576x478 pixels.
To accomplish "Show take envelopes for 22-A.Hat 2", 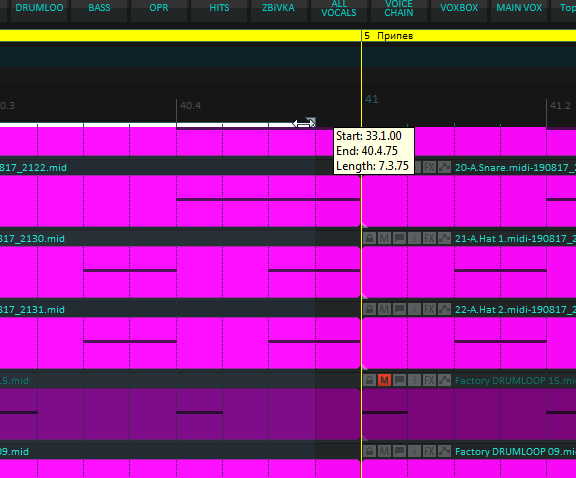I will [444, 309].
